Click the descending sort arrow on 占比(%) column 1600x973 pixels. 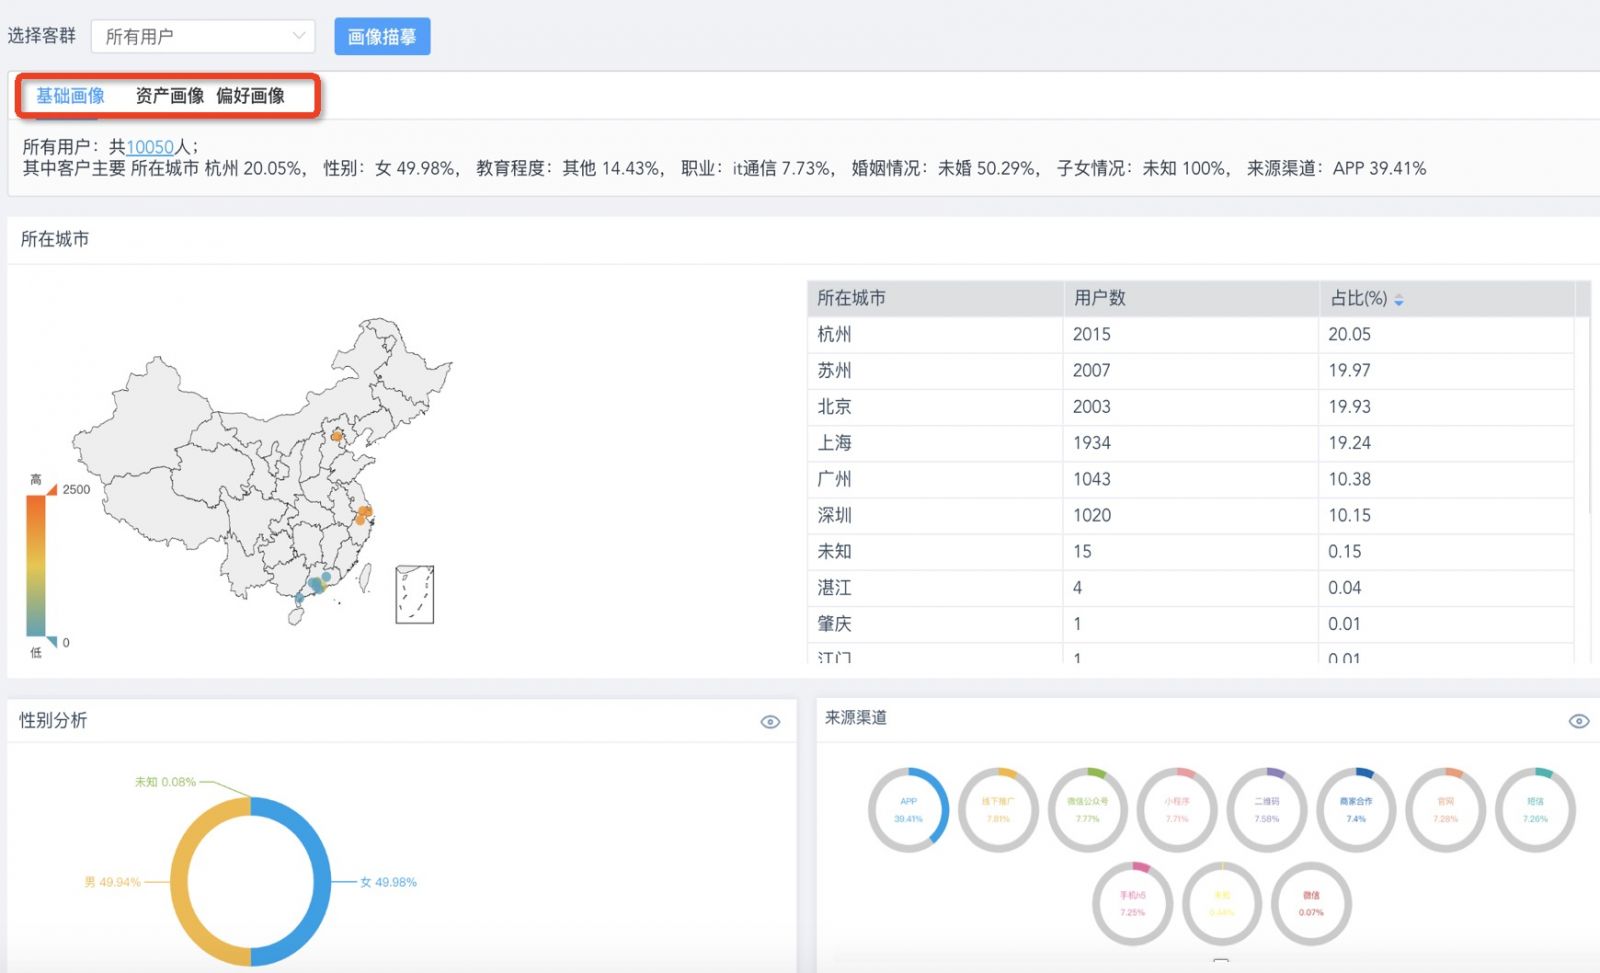(x=1399, y=302)
